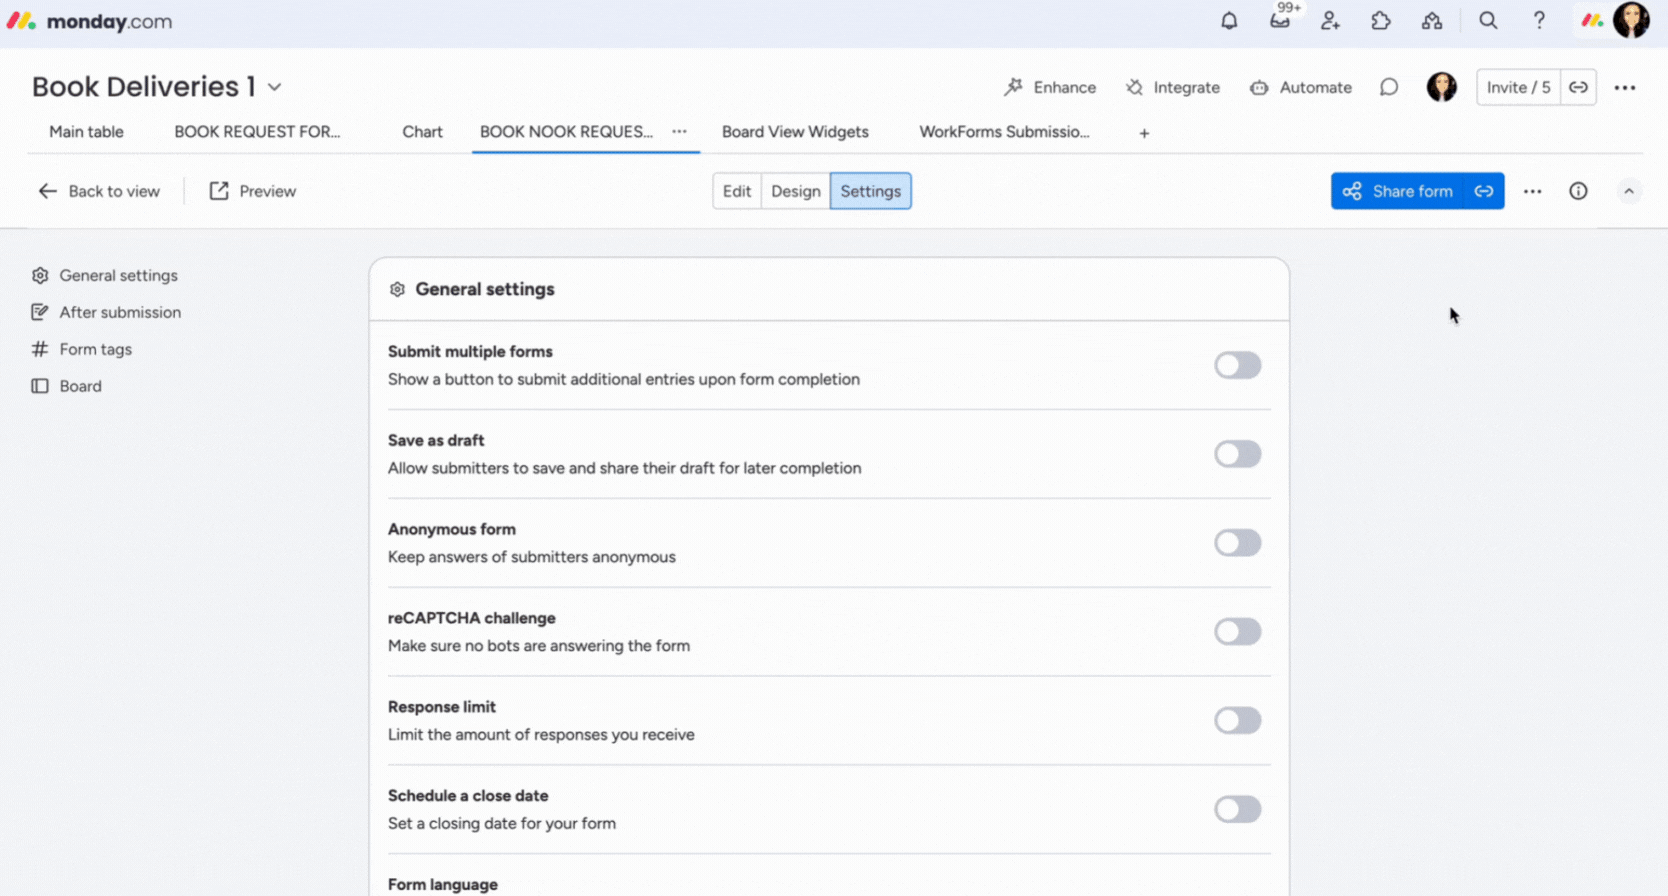Click the General settings panel heading
This screenshot has width=1668, height=896.
485,289
